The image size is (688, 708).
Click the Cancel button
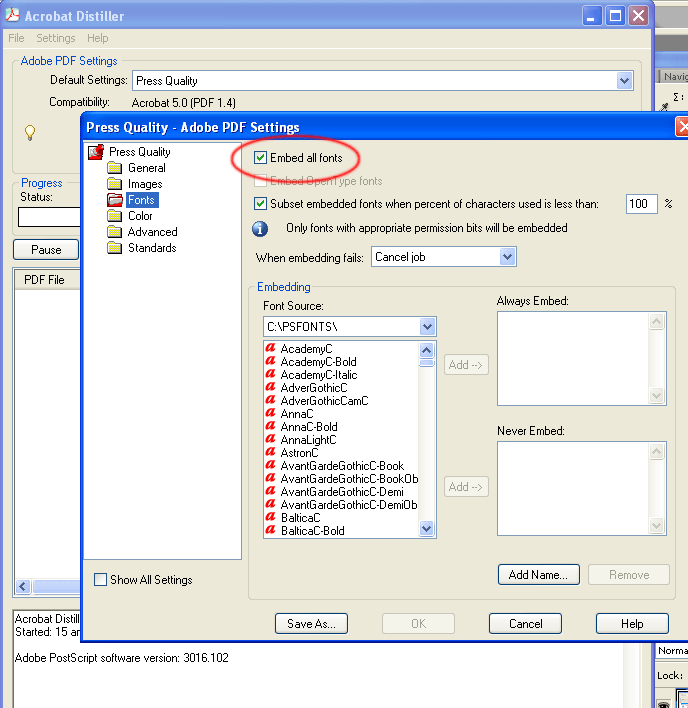click(x=525, y=624)
